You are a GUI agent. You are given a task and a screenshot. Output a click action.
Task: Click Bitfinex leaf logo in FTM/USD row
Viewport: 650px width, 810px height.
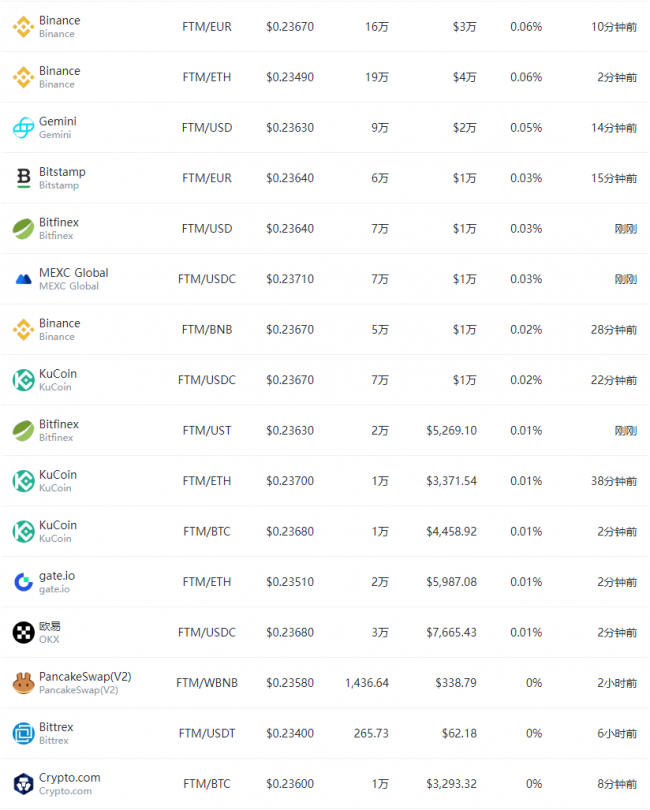[23, 229]
